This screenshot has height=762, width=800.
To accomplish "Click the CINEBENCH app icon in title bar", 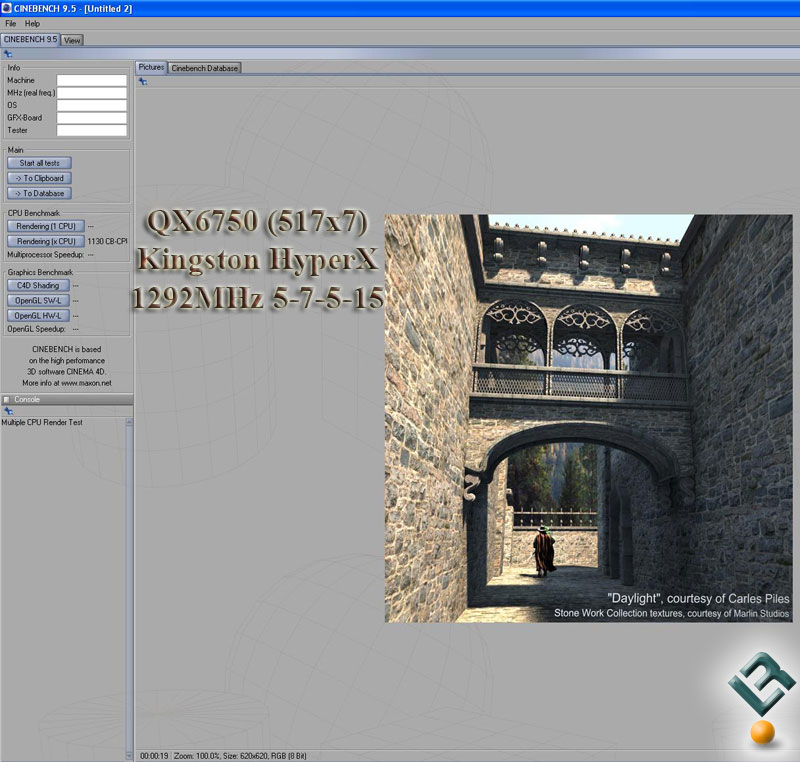I will tap(7, 8).
